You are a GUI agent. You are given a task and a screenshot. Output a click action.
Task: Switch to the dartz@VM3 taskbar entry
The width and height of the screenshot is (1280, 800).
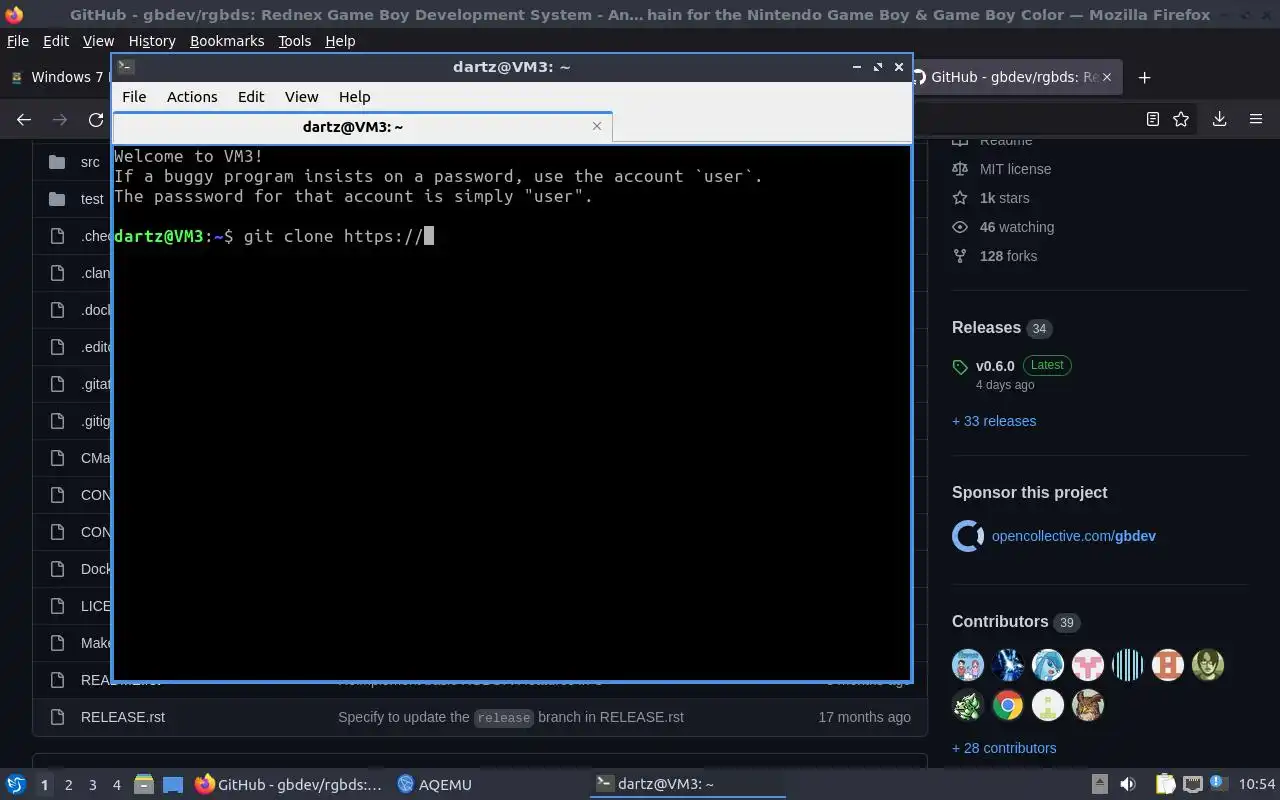pyautogui.click(x=689, y=784)
